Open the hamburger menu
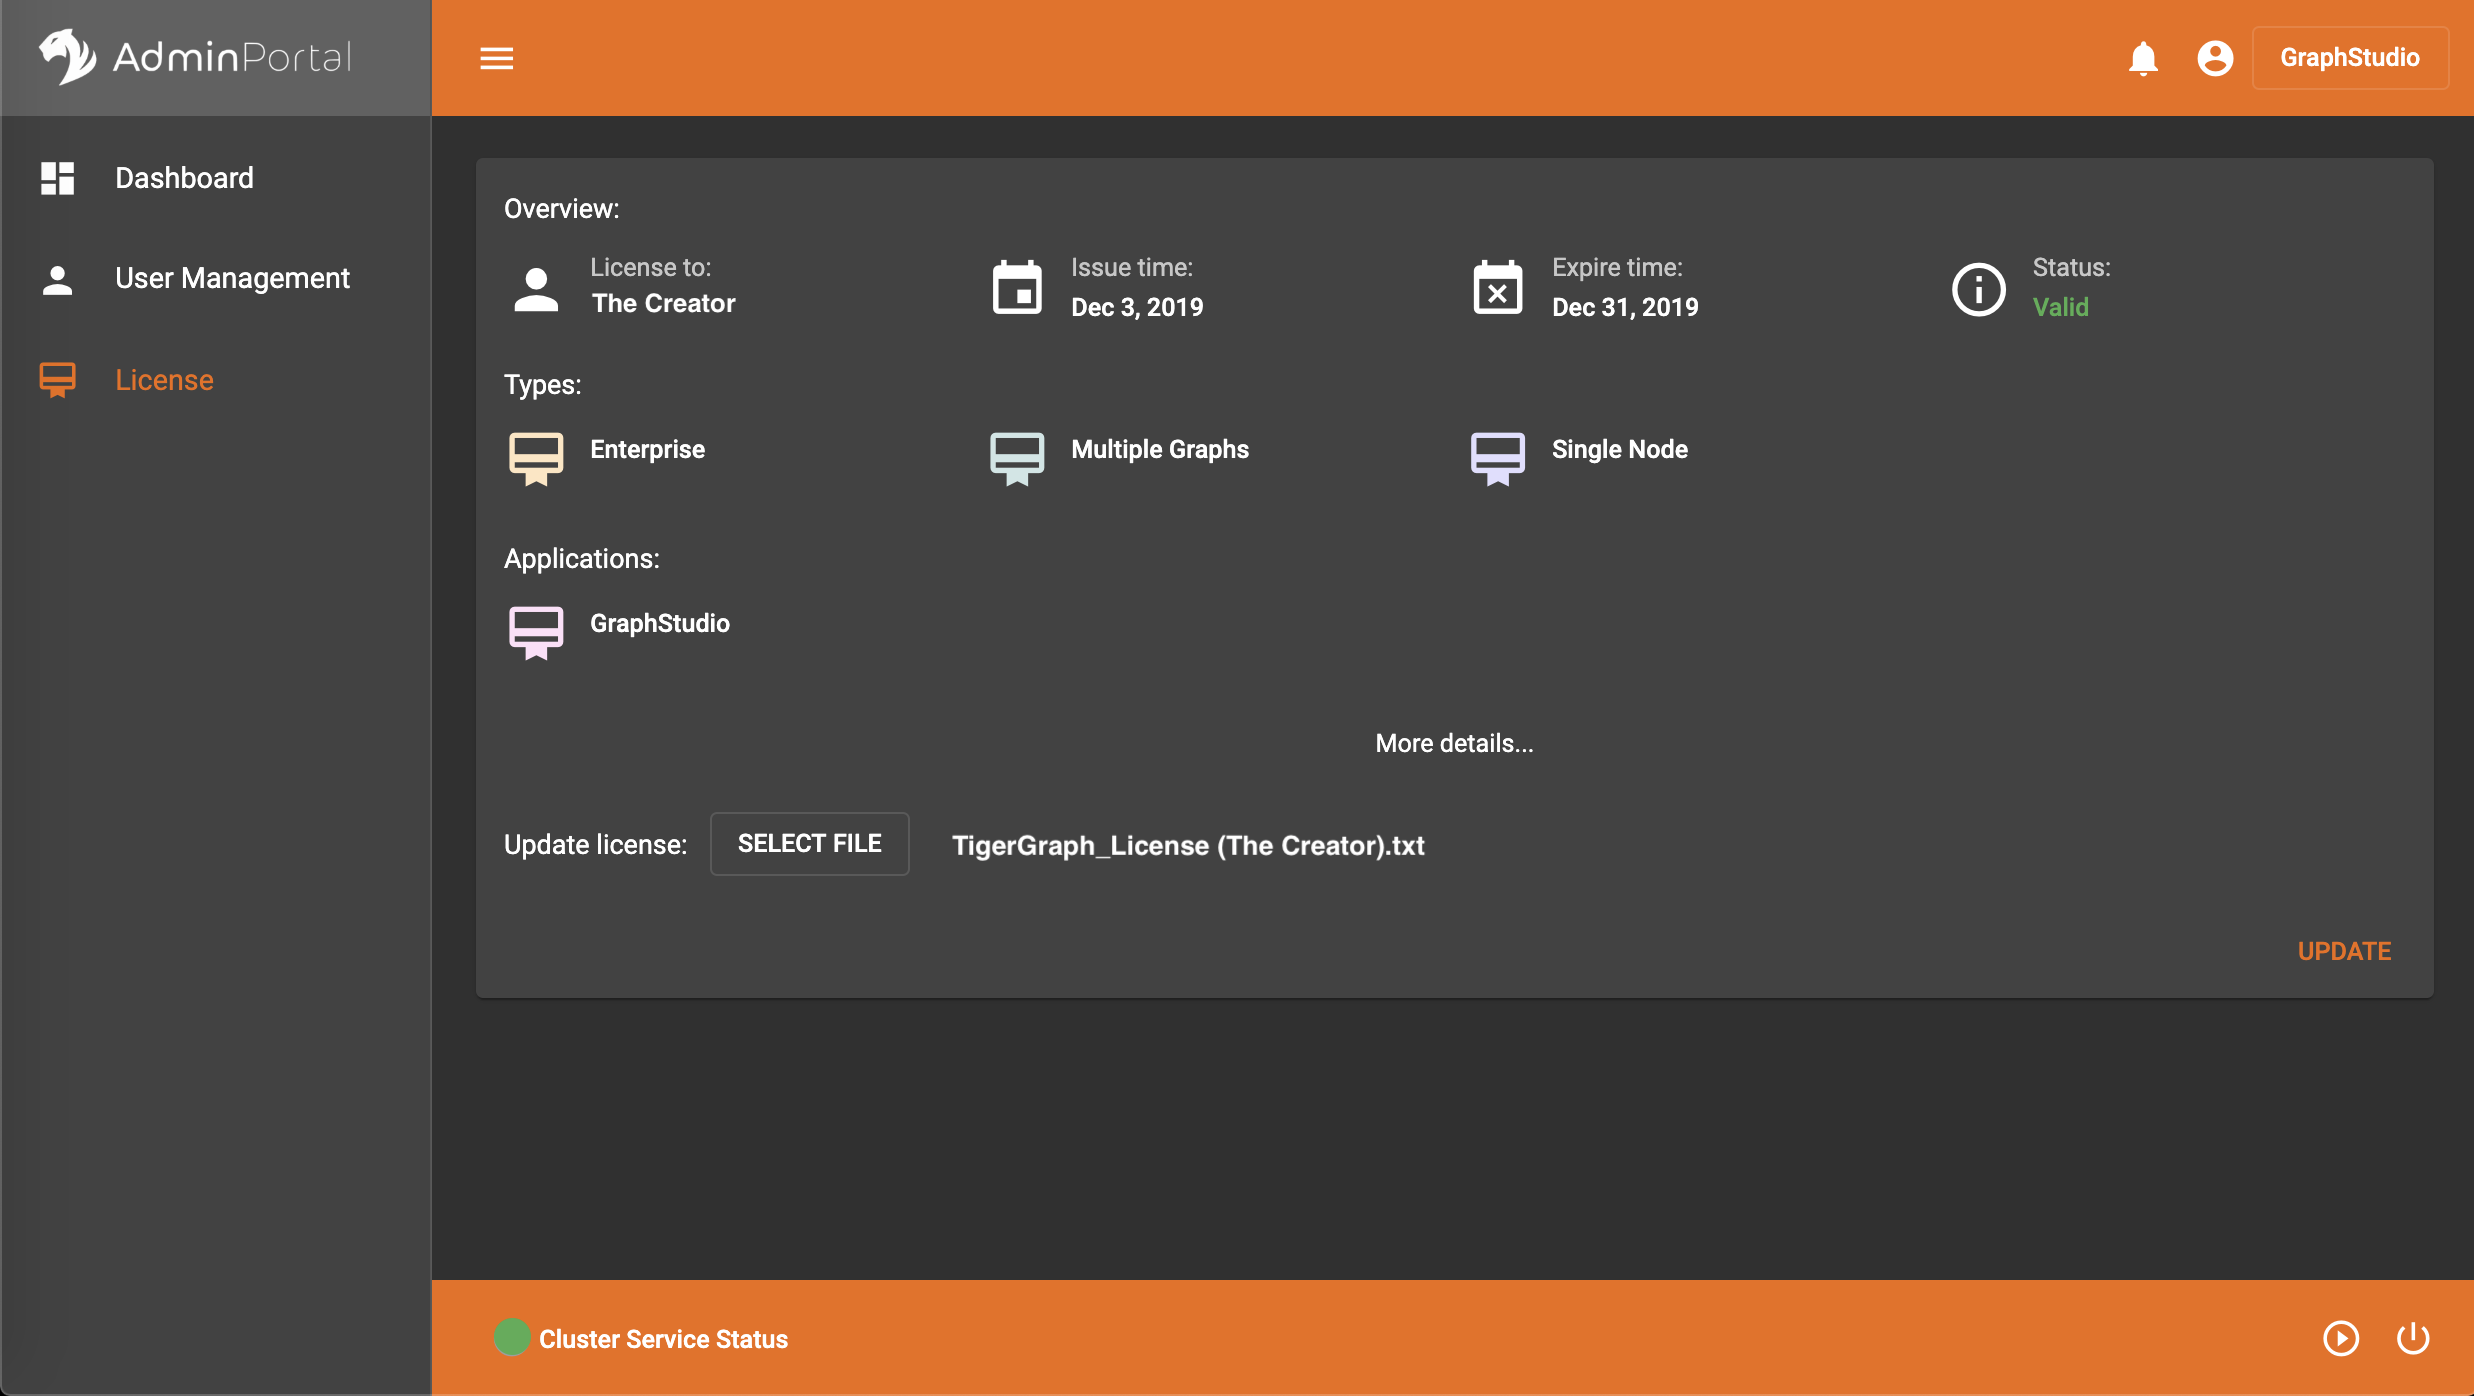The image size is (2474, 1396). pos(496,58)
